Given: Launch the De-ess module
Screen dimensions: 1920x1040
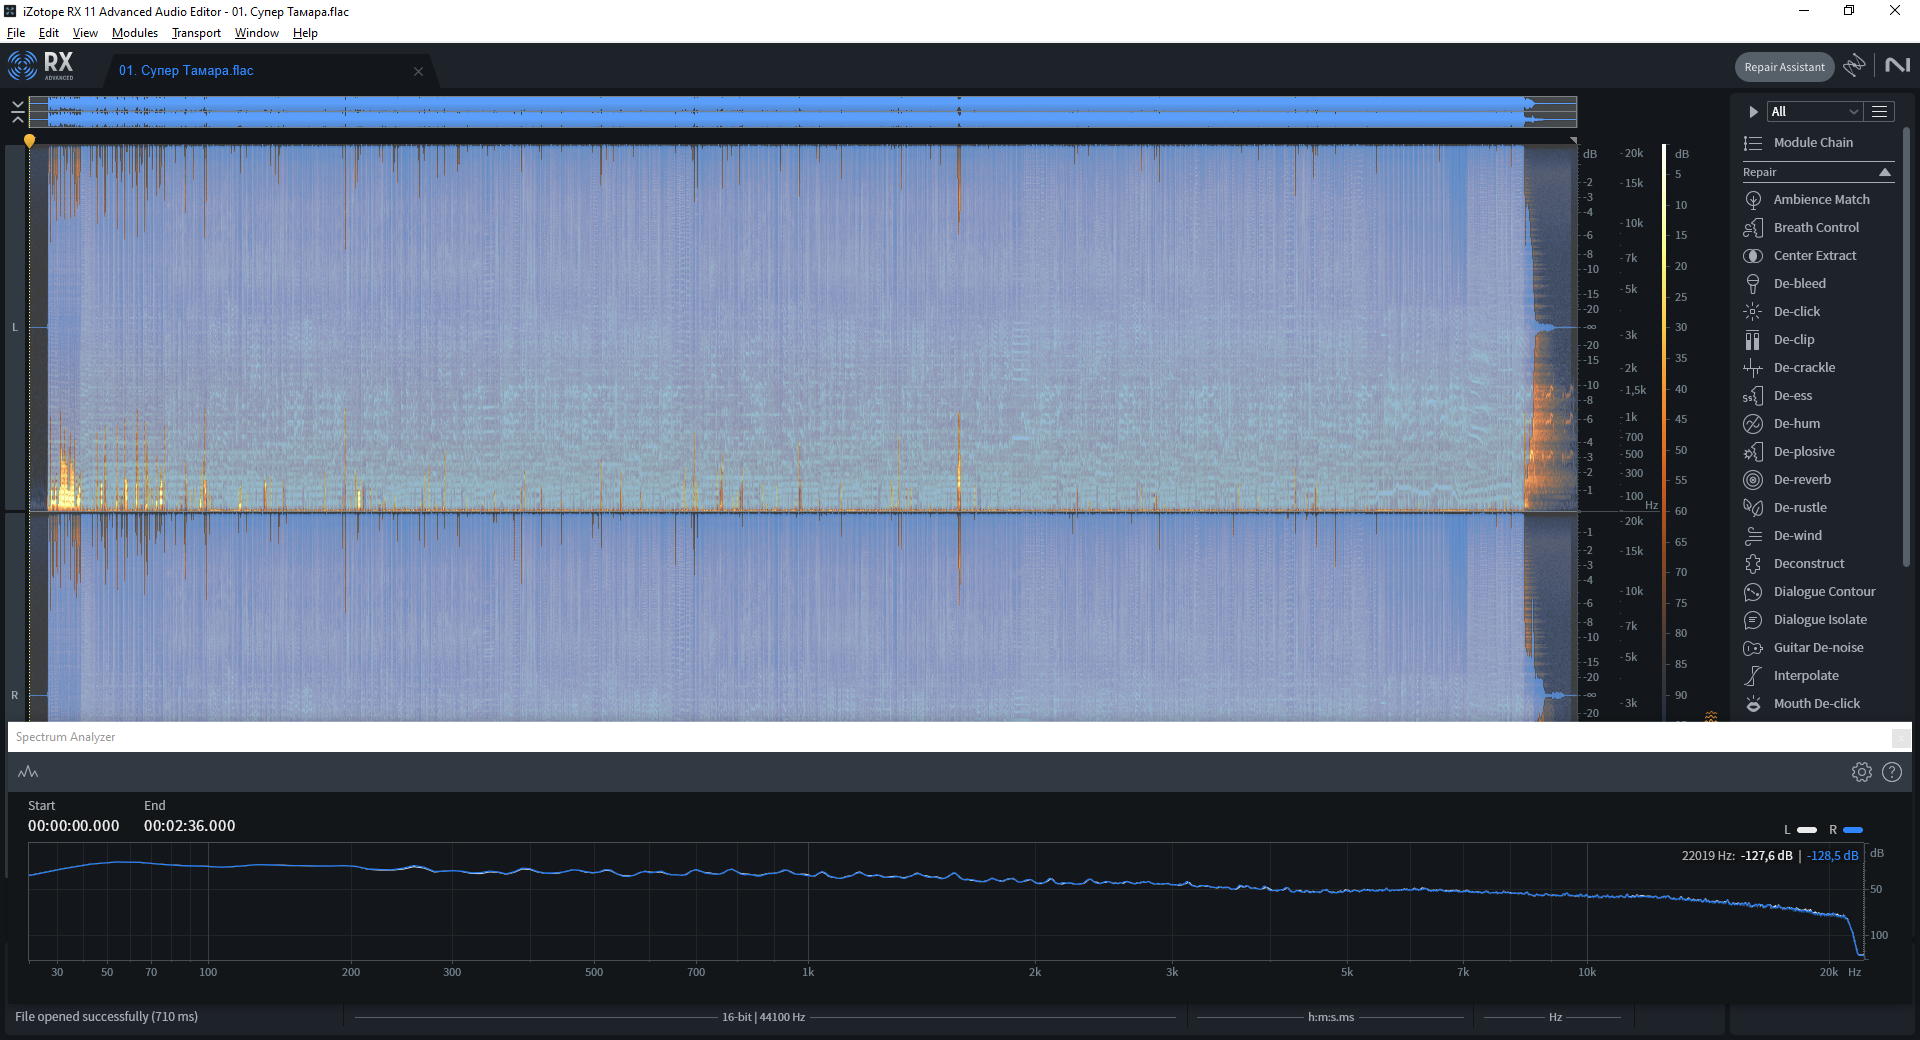Looking at the screenshot, I should 1792,396.
